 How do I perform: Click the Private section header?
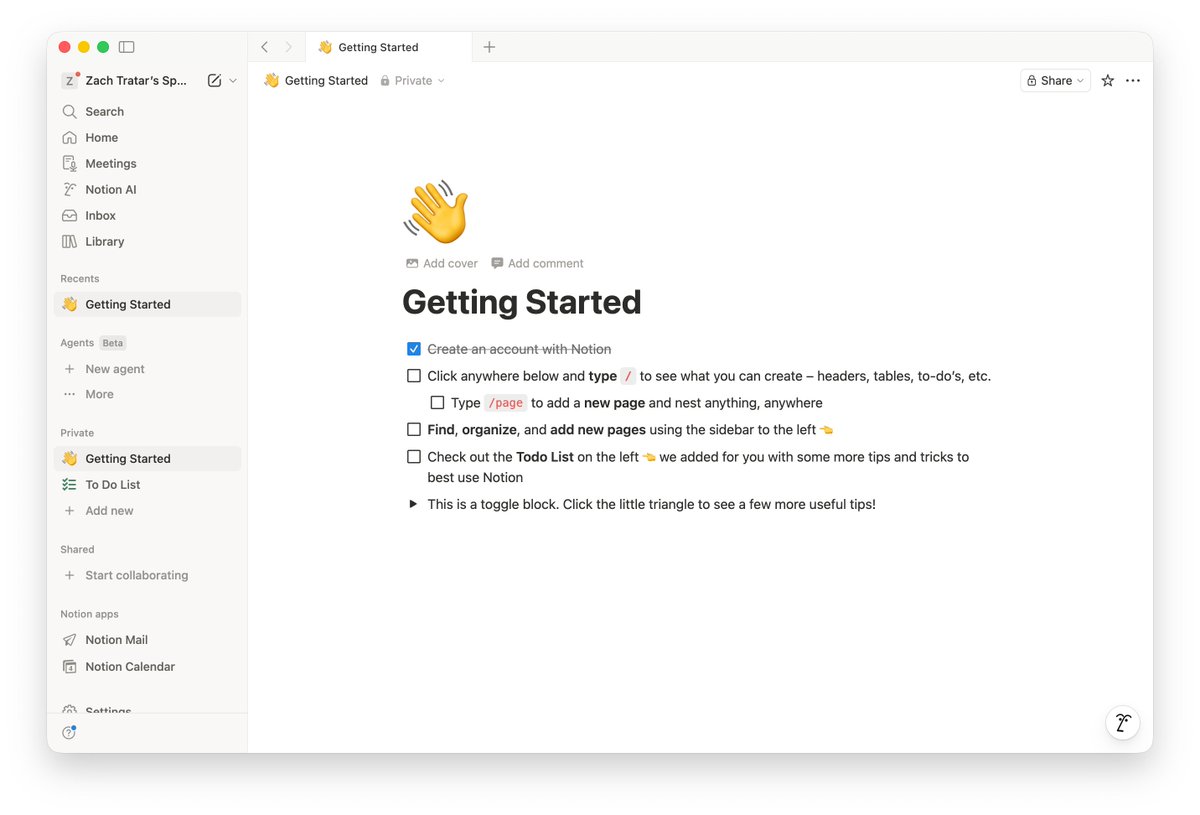coord(77,433)
